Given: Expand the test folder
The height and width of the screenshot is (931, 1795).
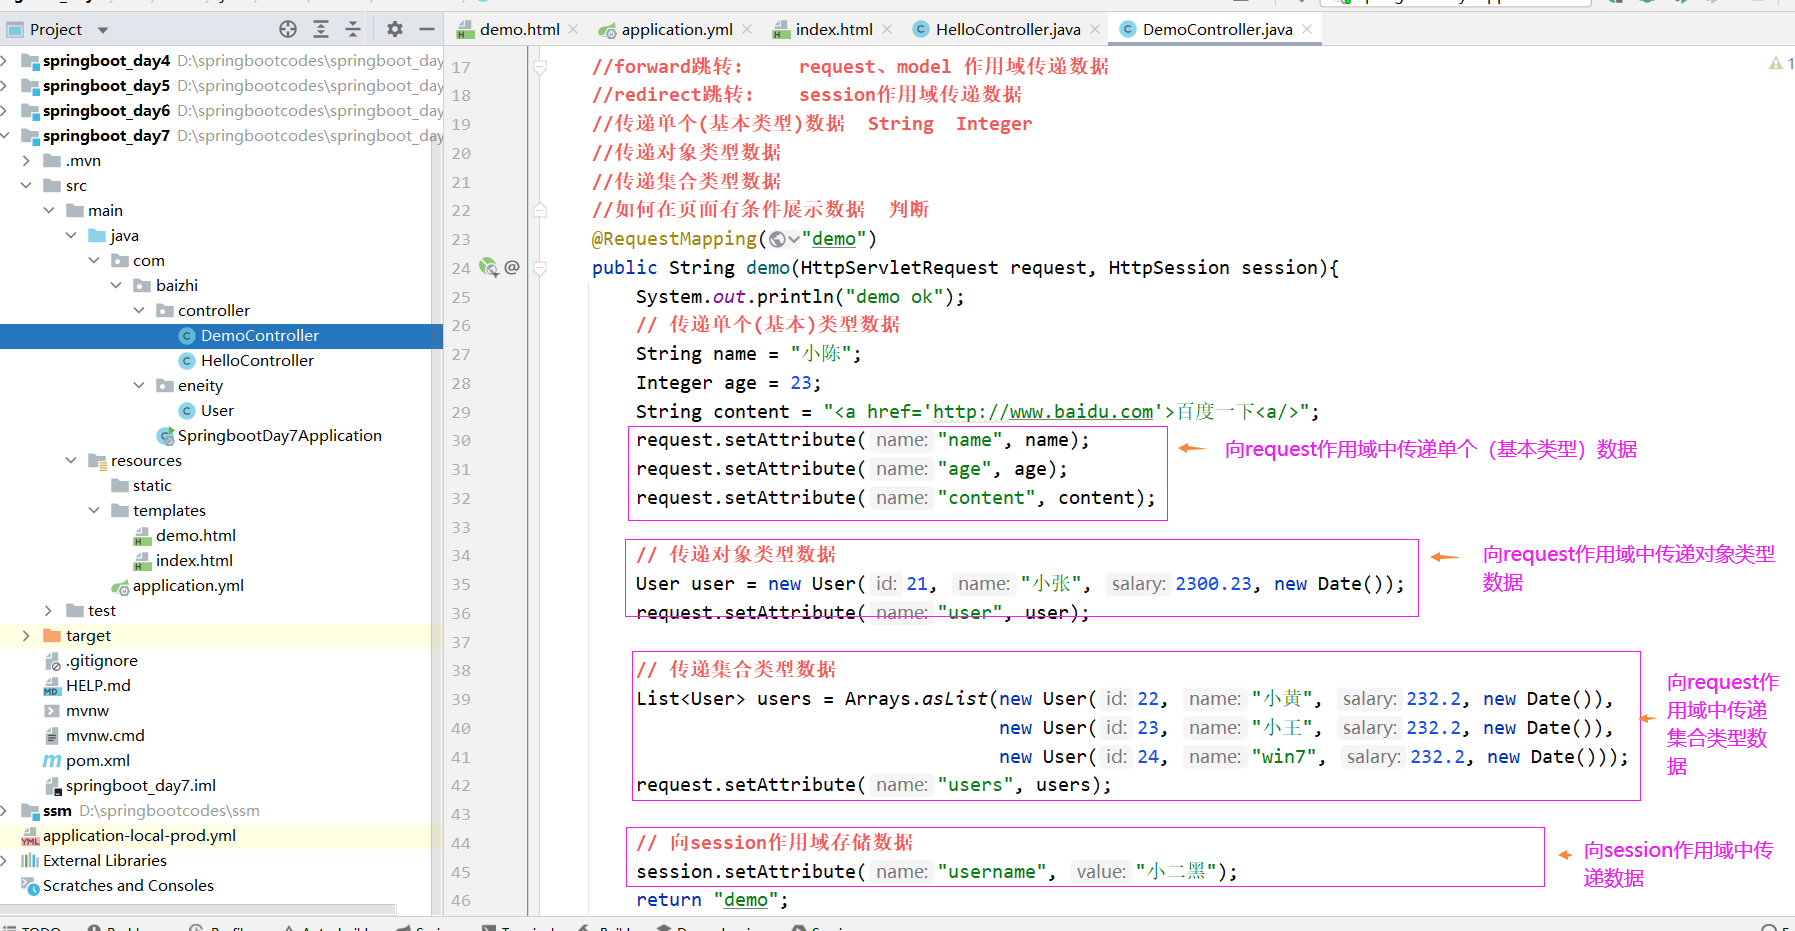Looking at the screenshot, I should pyautogui.click(x=49, y=611).
